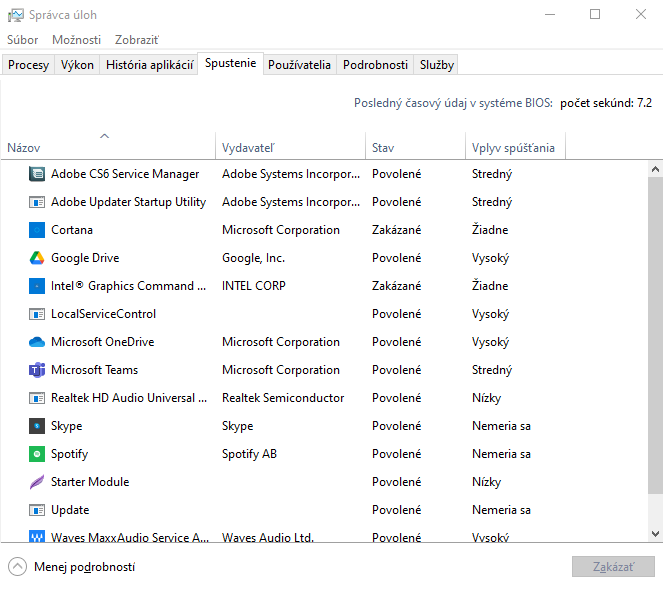Click the Zakázať button
This screenshot has height=591, width=663.
pos(613,566)
